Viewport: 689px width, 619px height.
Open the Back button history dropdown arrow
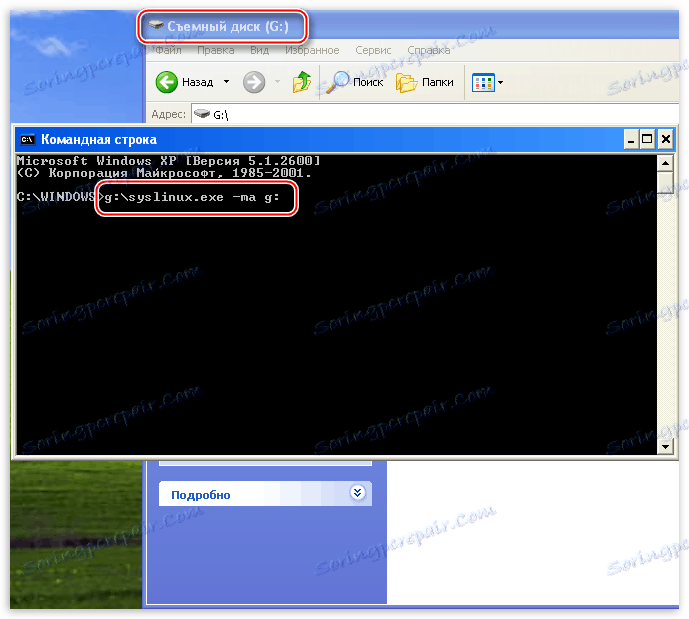[226, 82]
